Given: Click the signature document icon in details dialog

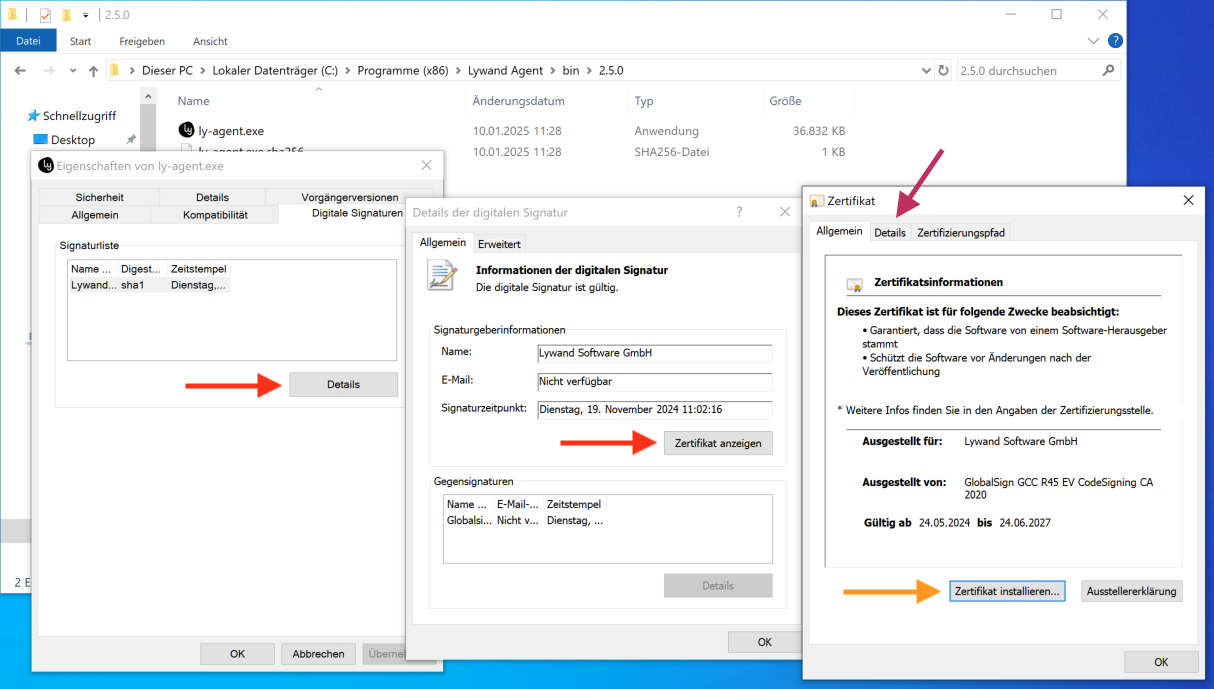Looking at the screenshot, I should click(442, 275).
